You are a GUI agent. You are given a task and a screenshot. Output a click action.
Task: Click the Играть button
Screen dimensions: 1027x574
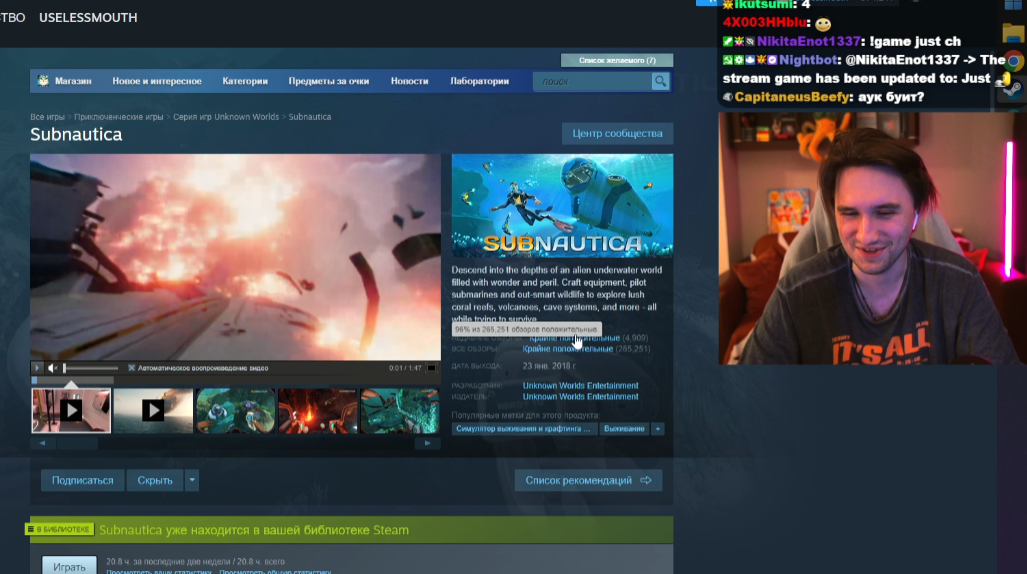69,565
